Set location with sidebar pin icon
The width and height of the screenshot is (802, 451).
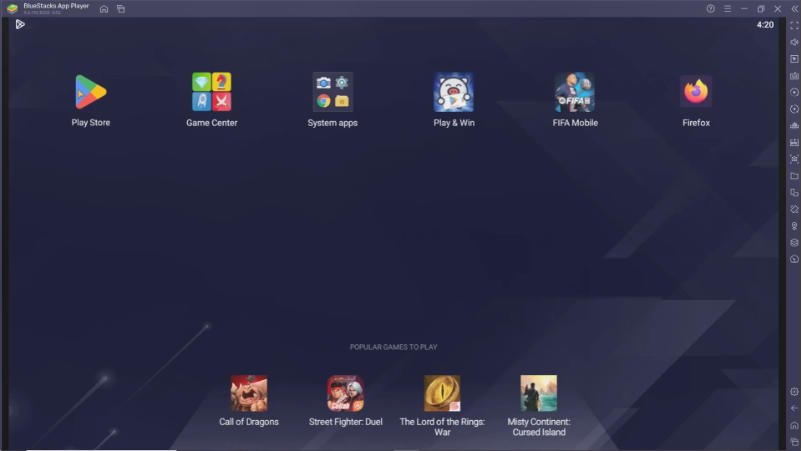(794, 226)
